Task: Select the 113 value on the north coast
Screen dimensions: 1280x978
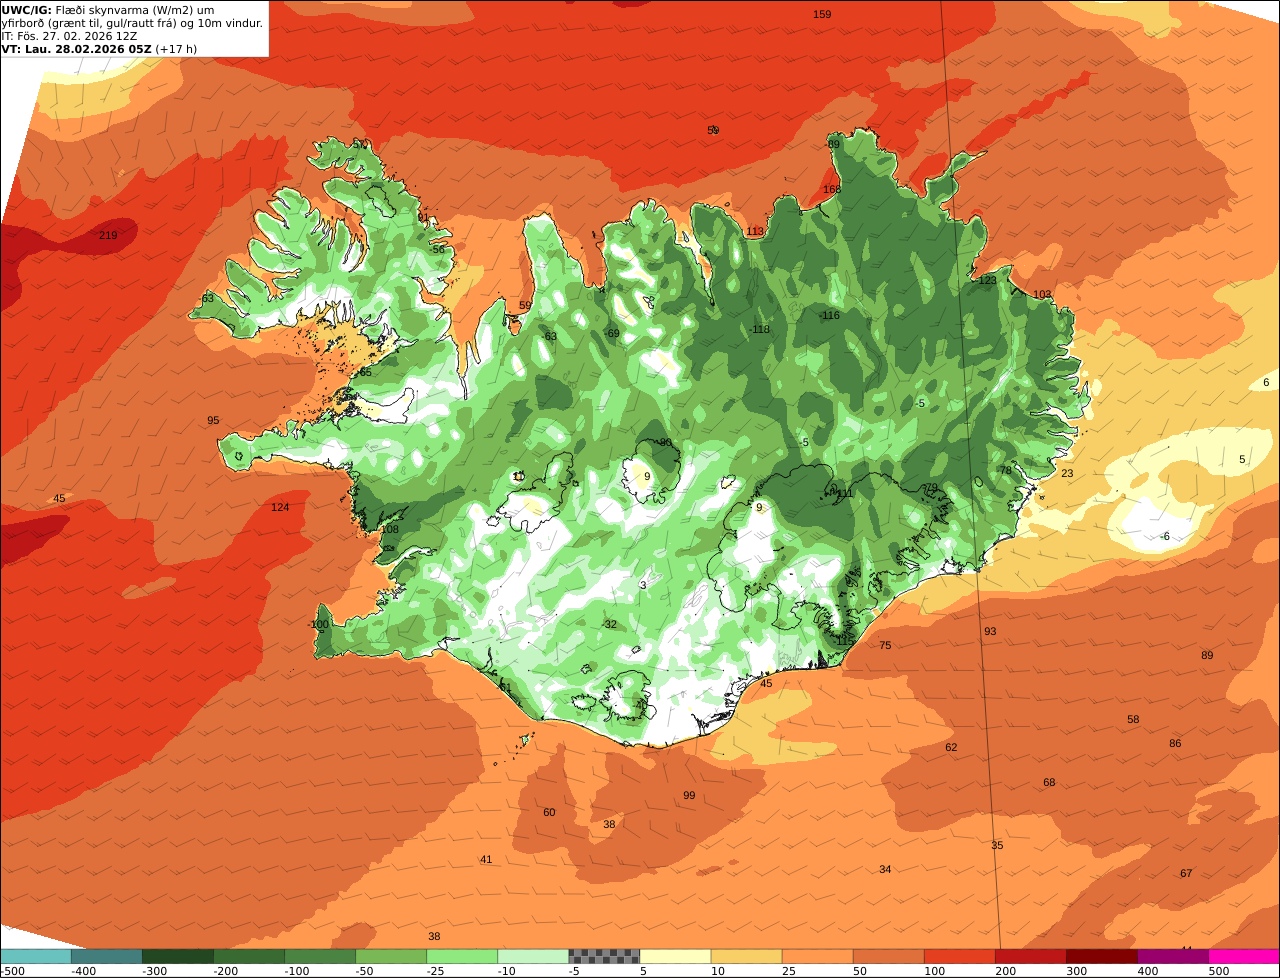Action: tap(755, 231)
